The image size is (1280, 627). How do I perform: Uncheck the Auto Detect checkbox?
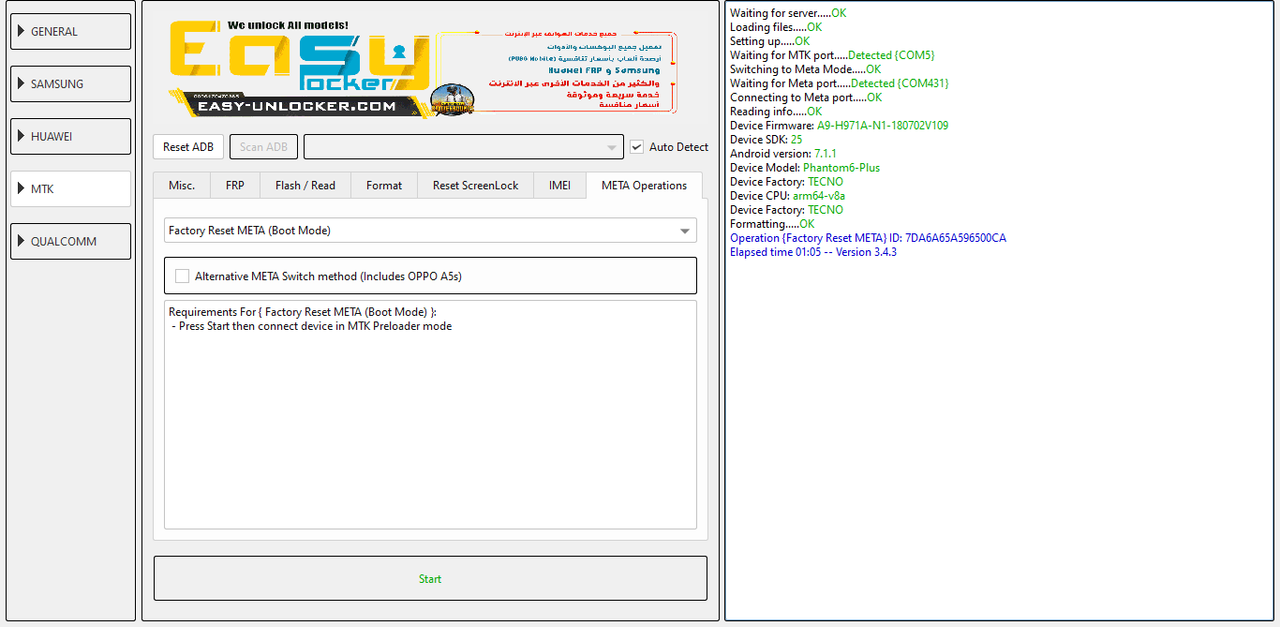[637, 147]
